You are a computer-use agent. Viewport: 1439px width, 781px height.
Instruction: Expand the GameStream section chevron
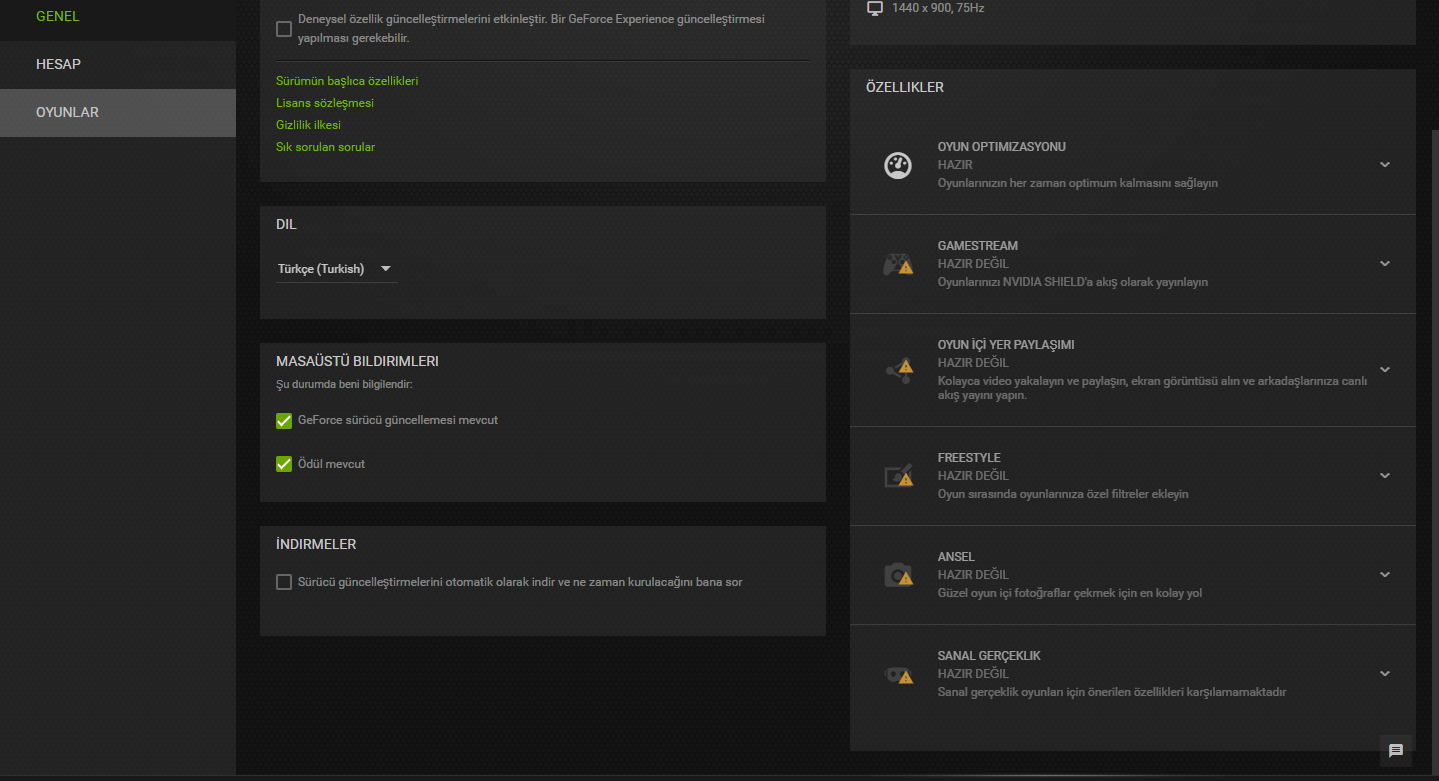point(1385,264)
